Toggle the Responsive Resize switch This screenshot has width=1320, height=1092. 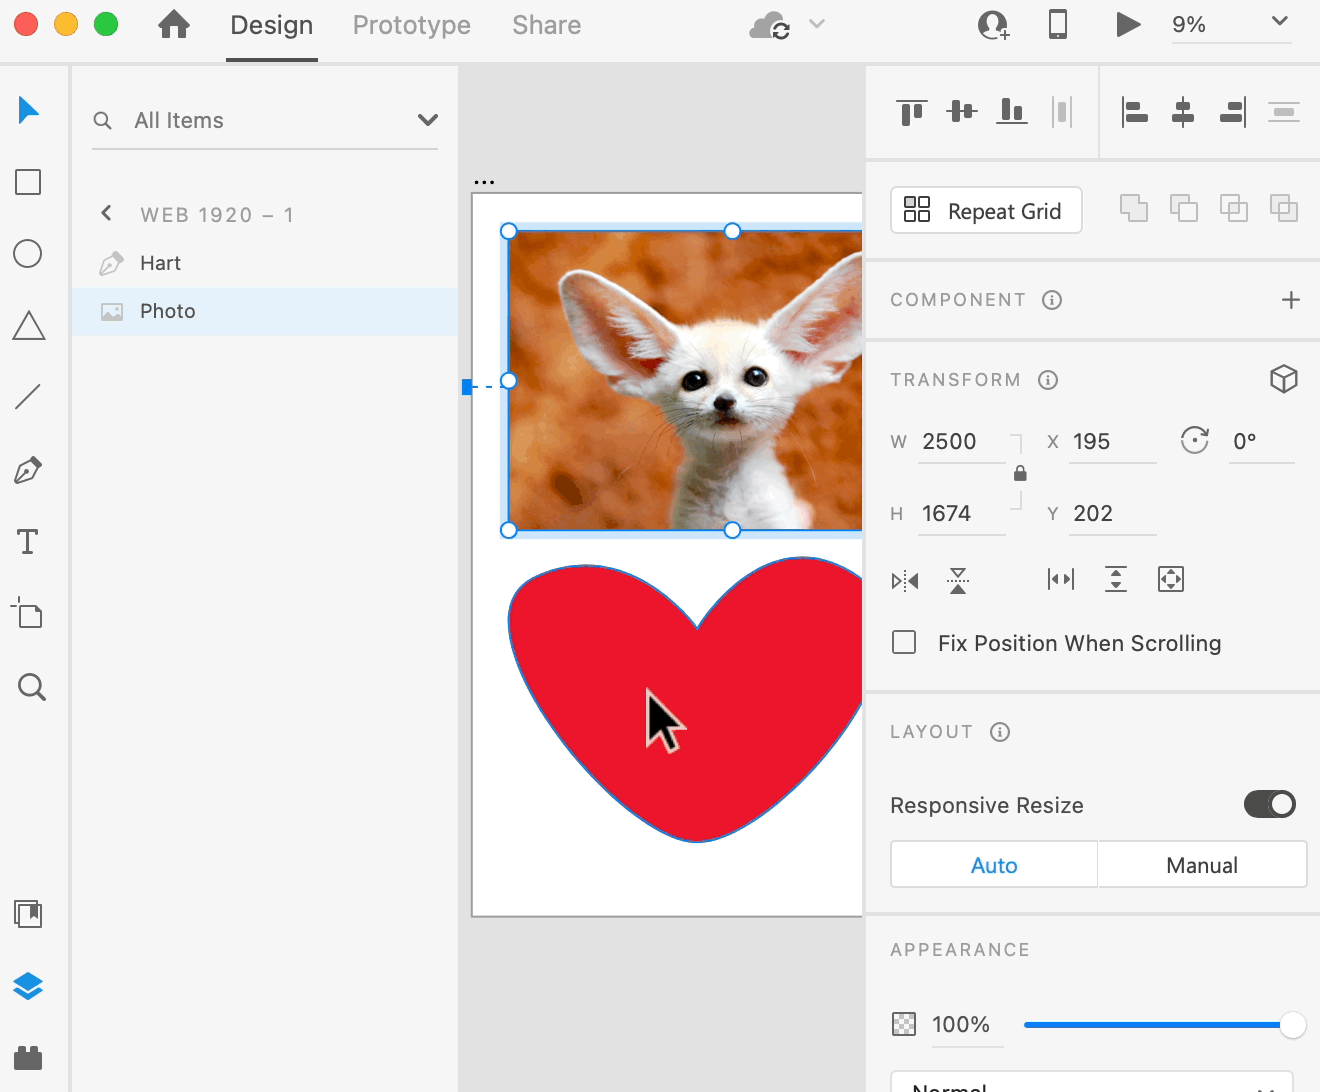point(1270,804)
